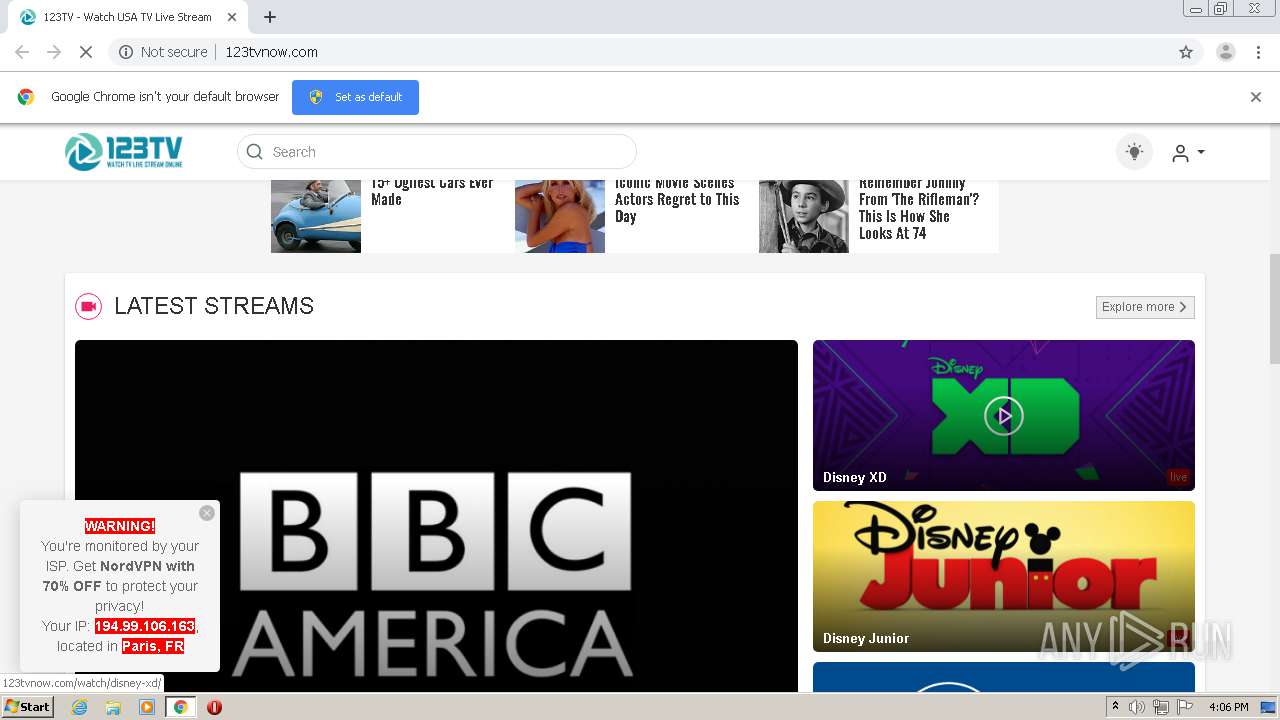Screen dimensions: 1280x720
Task: Open the user account dropdown
Action: 1188,153
